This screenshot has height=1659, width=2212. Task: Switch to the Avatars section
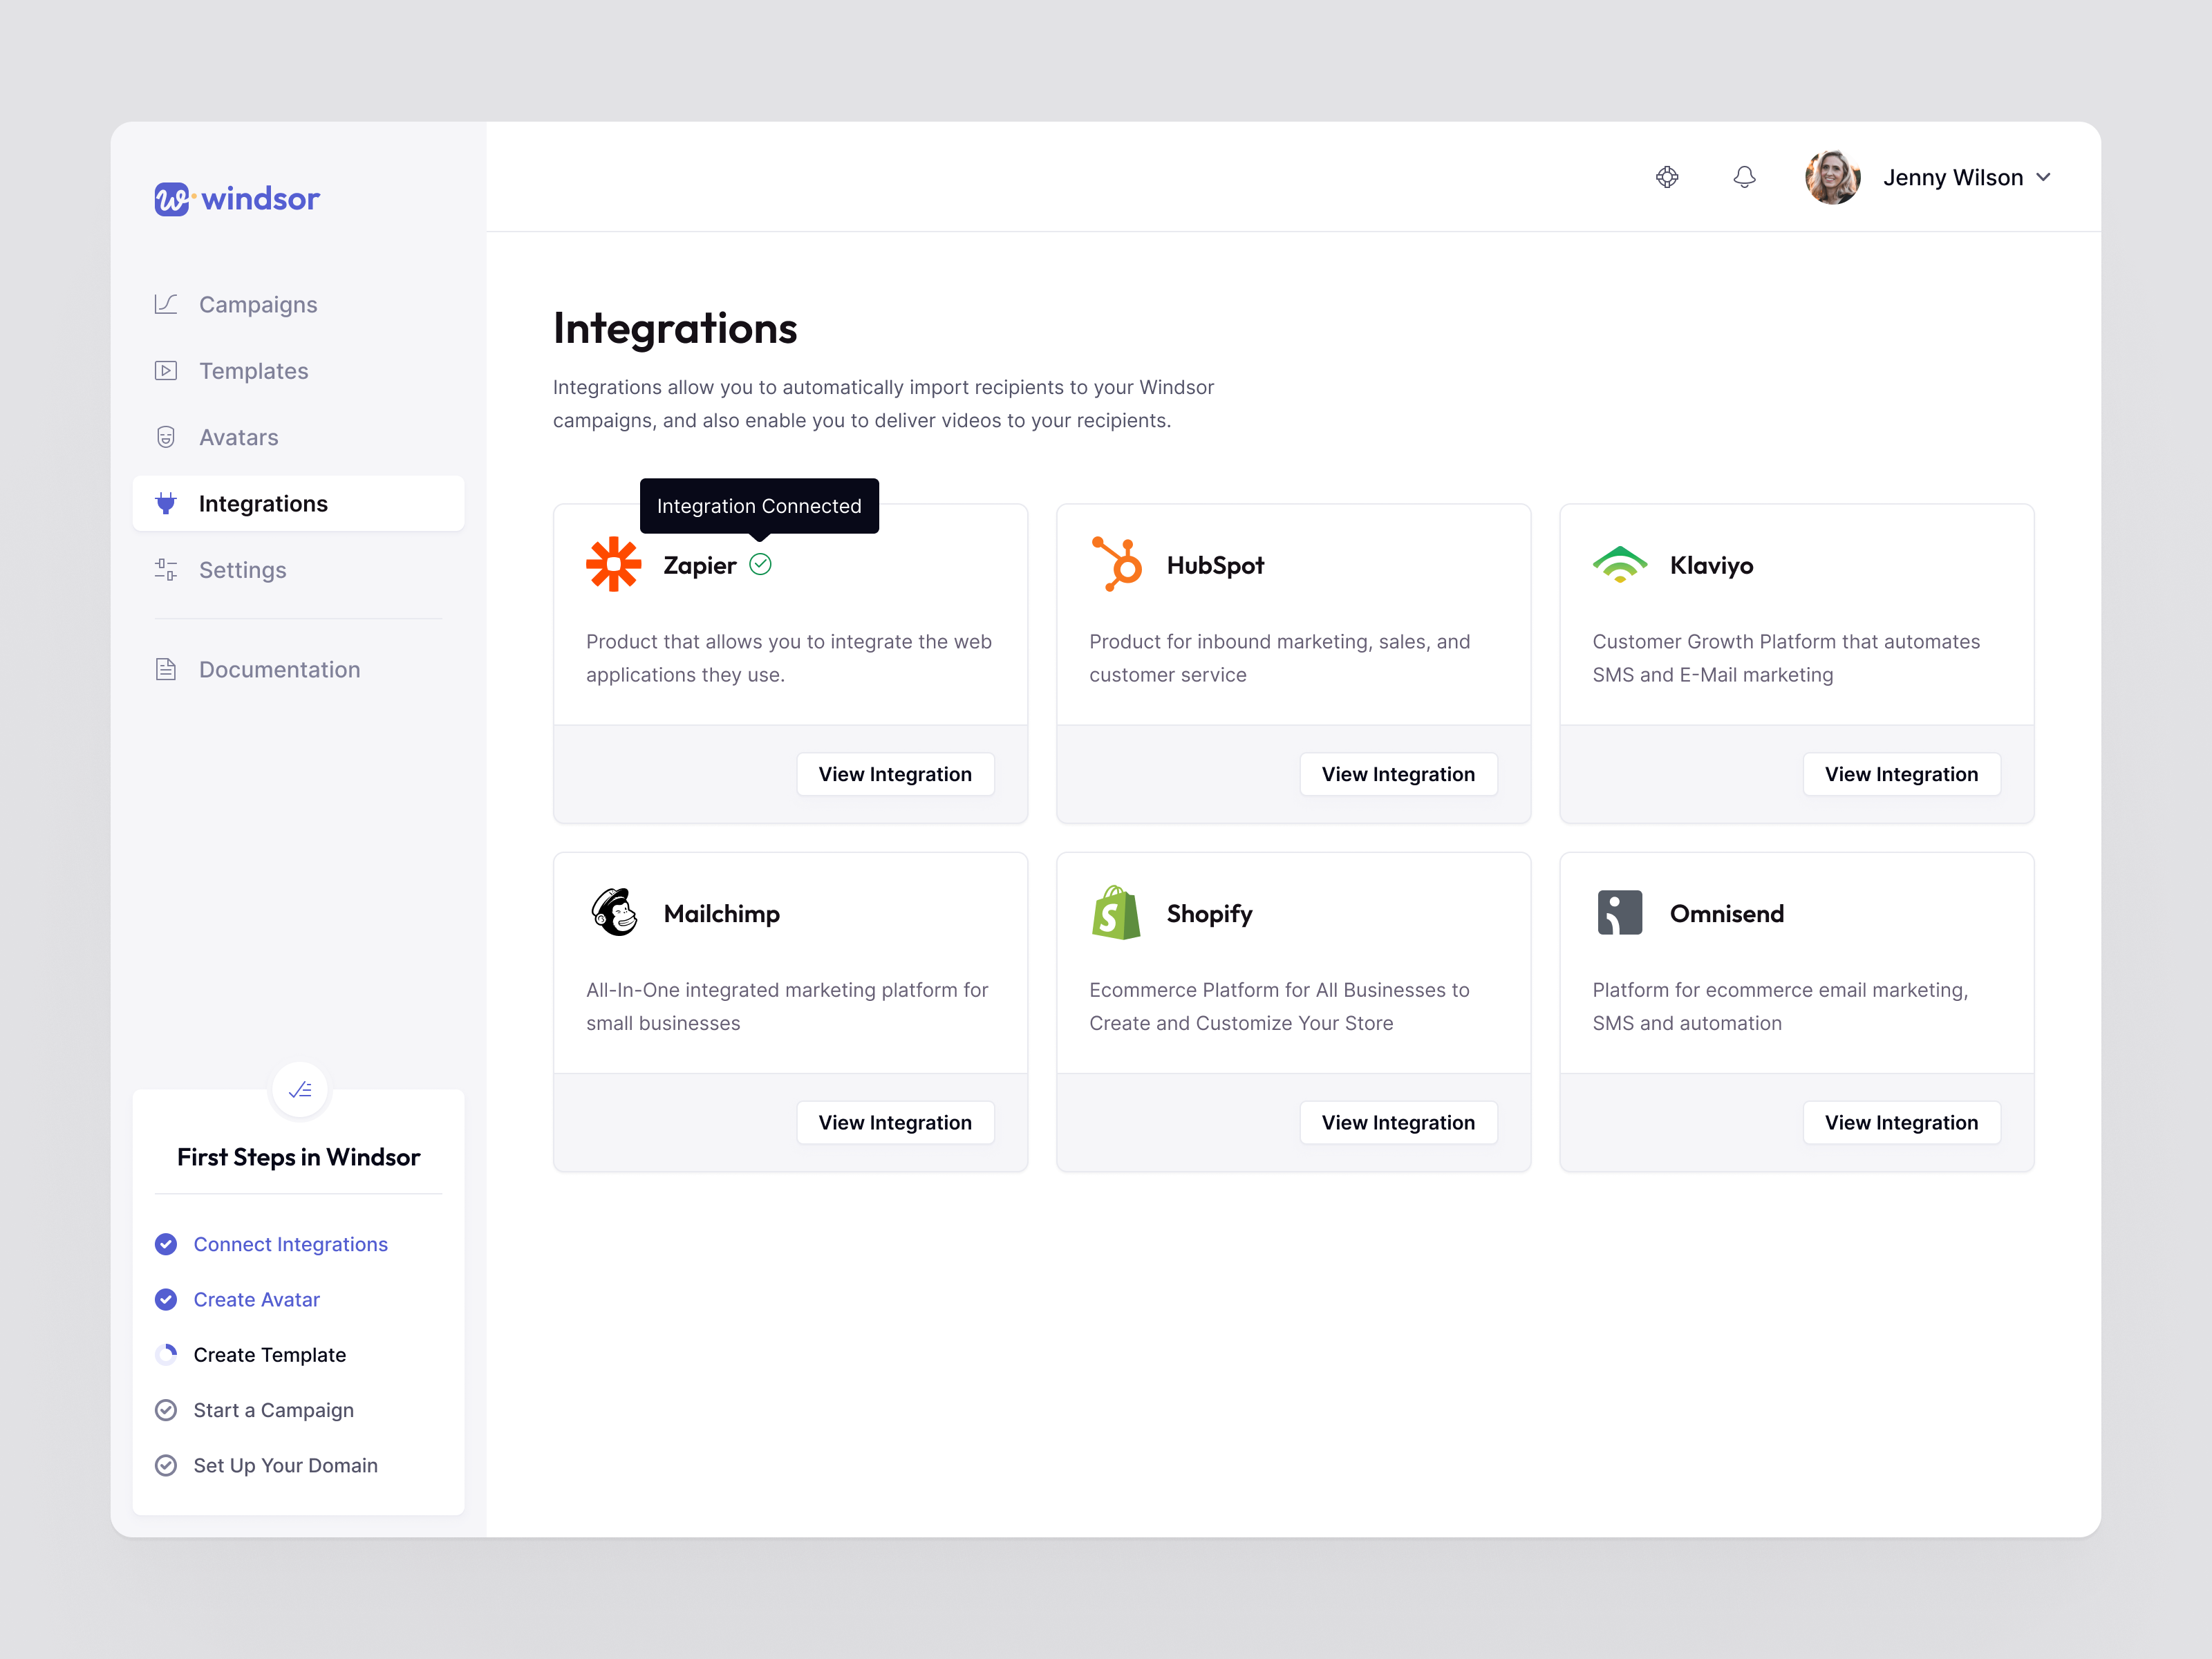pos(238,437)
